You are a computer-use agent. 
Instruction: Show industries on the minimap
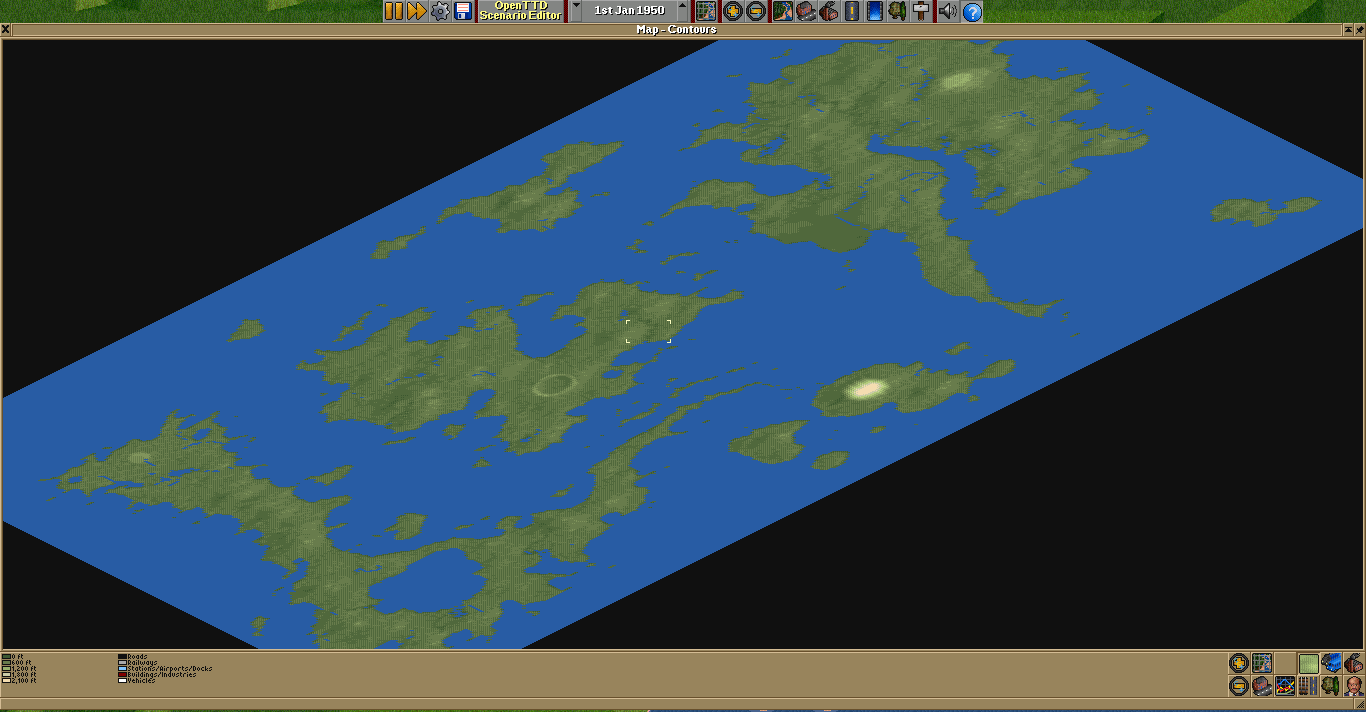[x=1354, y=663]
